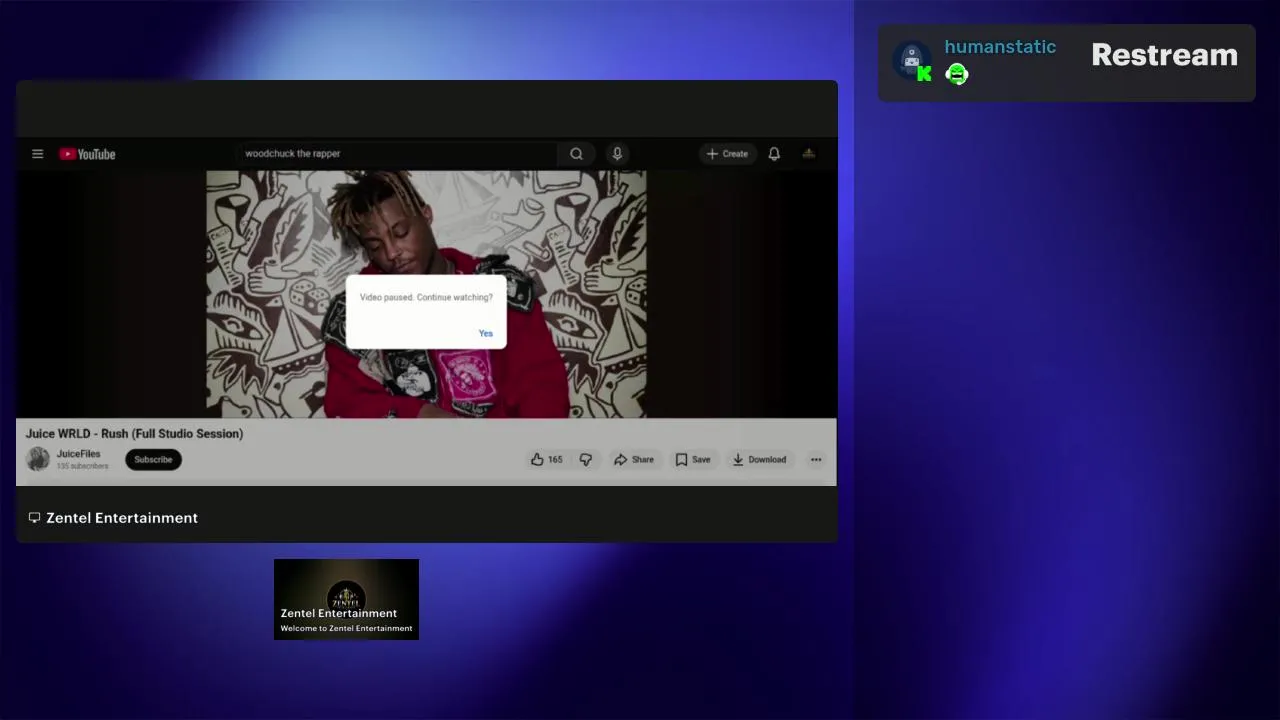
Task: Share the Juice WRLD video
Action: (634, 459)
